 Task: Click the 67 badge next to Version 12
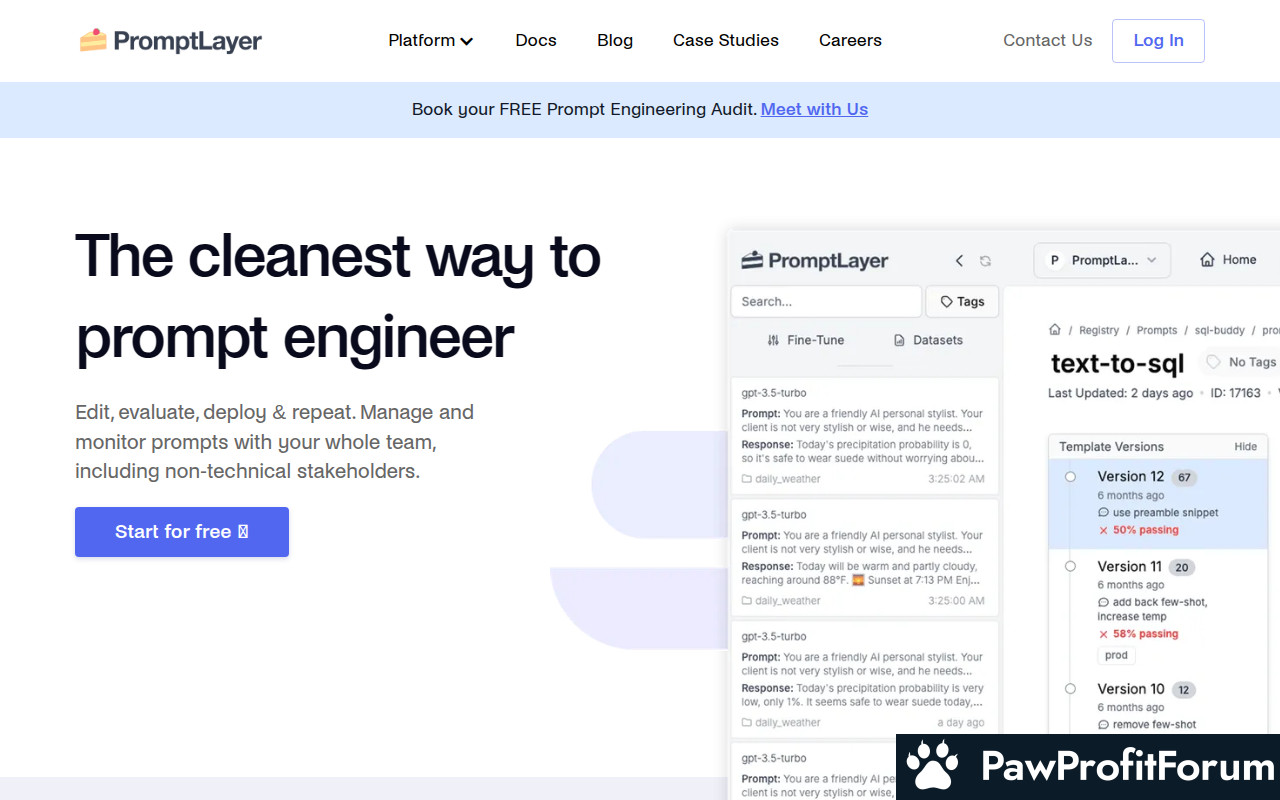click(1184, 478)
